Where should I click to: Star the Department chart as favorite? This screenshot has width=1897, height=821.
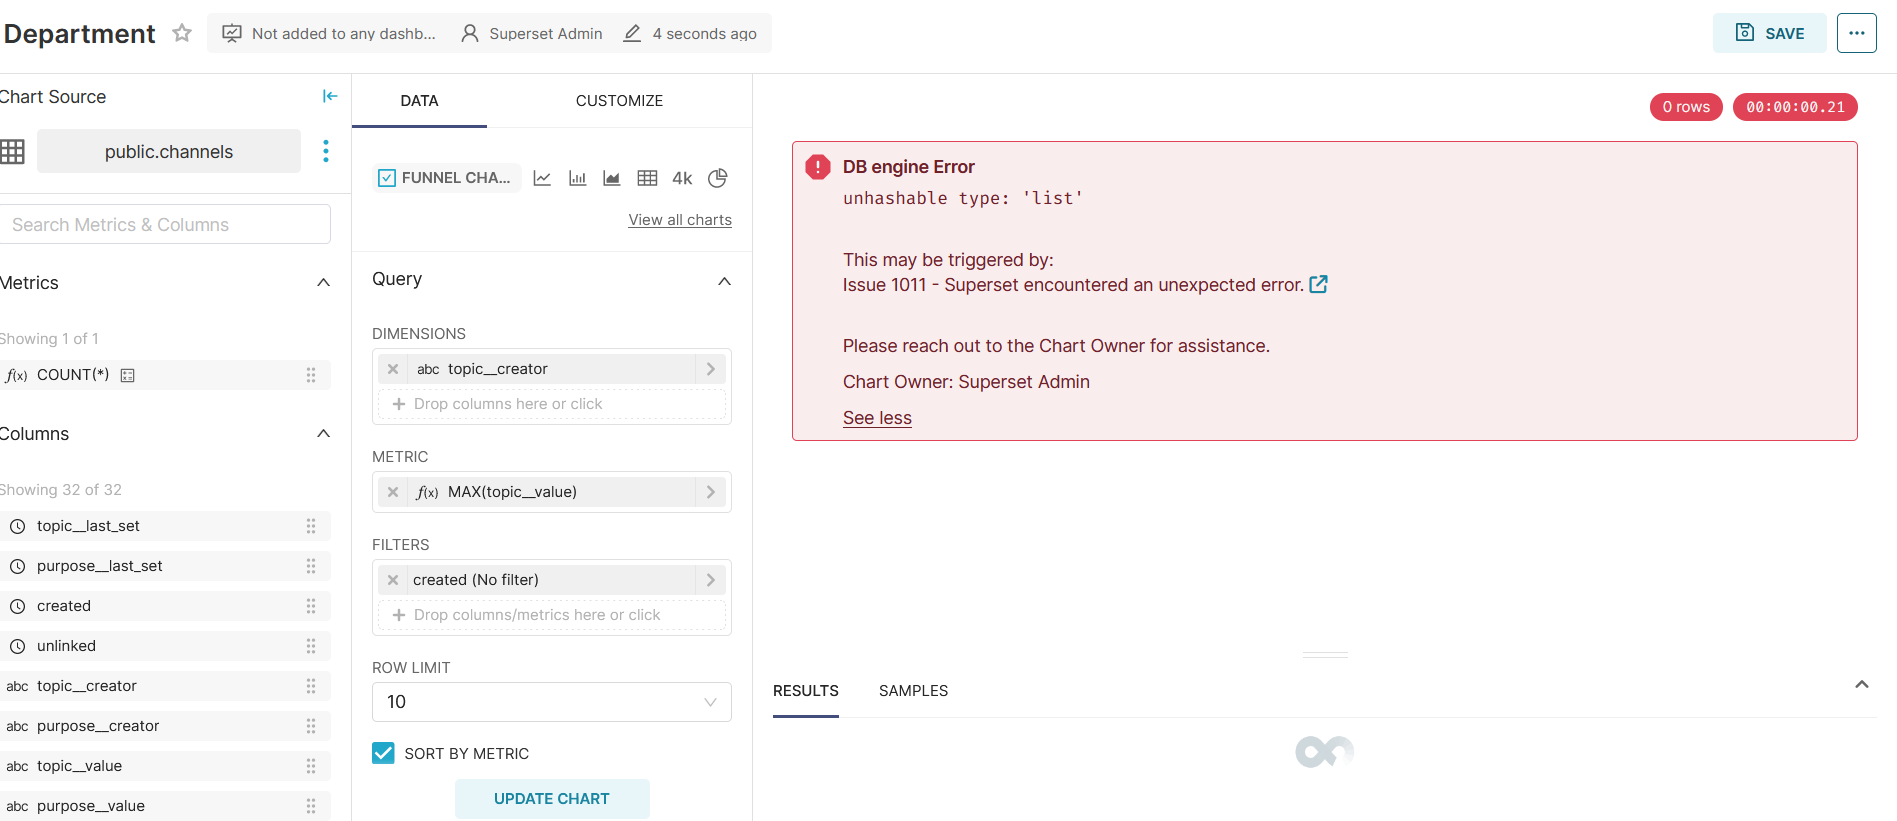pyautogui.click(x=181, y=33)
